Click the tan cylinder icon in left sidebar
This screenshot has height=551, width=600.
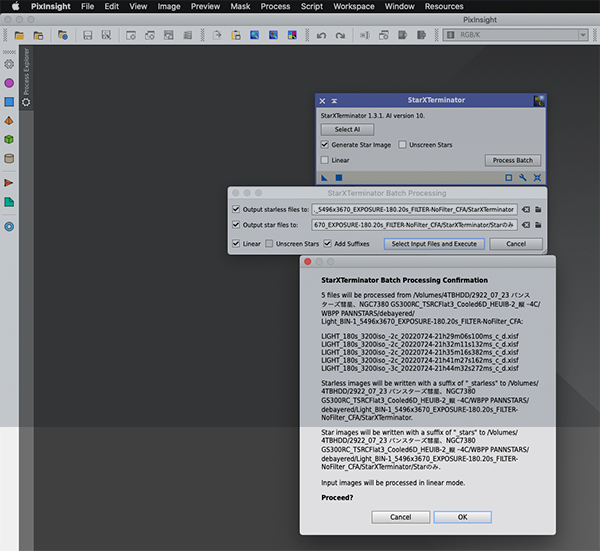9,158
